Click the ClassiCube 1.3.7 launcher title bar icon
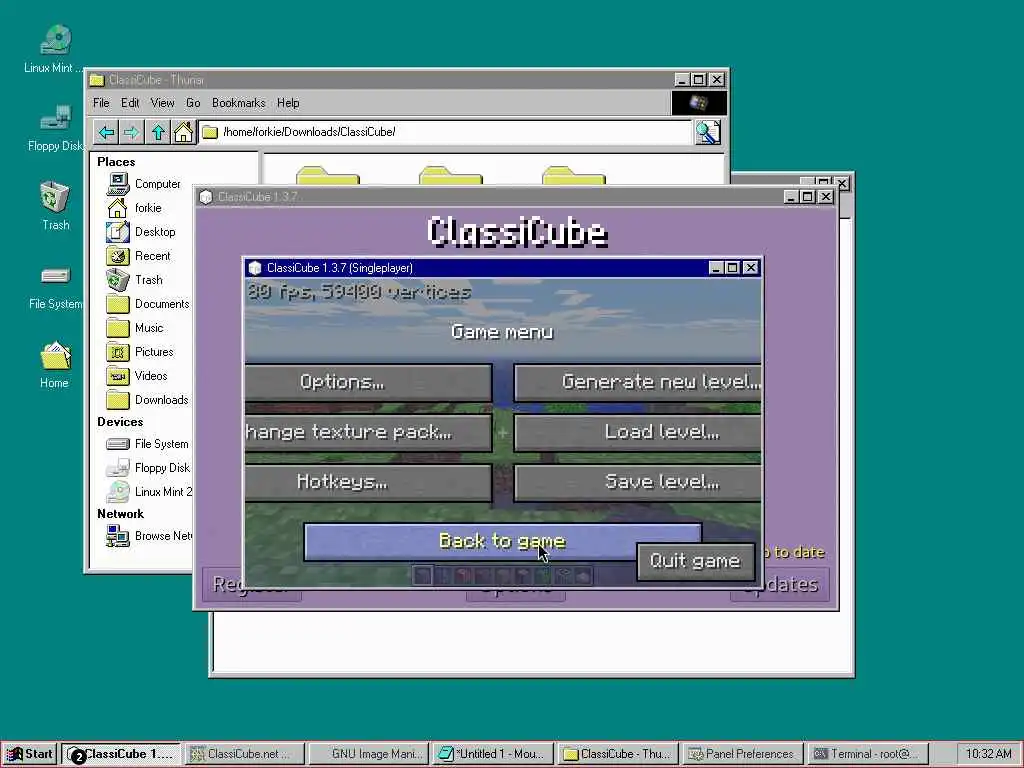The image size is (1024, 768). (206, 197)
